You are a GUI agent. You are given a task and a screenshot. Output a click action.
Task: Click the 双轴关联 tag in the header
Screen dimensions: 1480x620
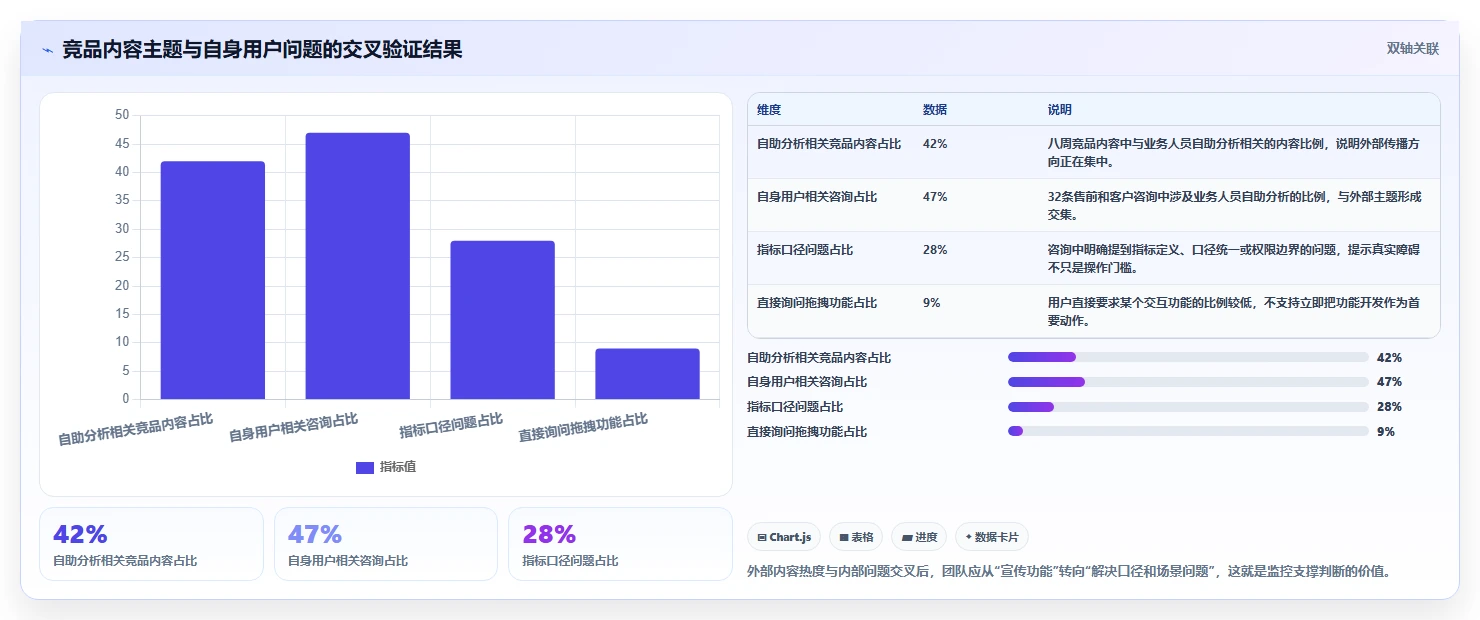(x=1412, y=49)
